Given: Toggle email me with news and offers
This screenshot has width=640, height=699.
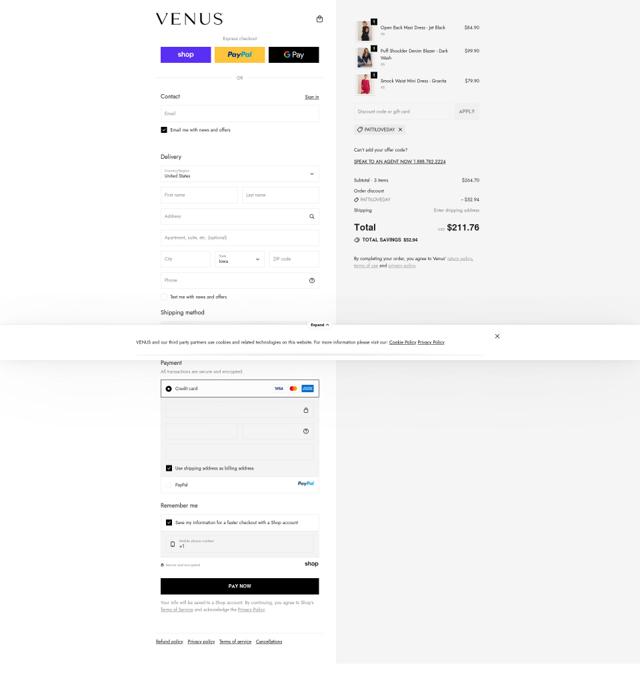Looking at the screenshot, I should (164, 130).
